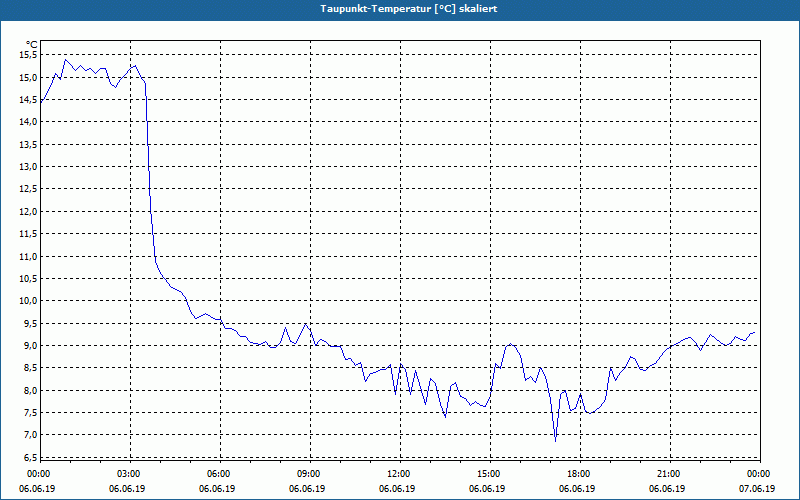
Task: Click the 09:00 time label
Action: click(311, 474)
